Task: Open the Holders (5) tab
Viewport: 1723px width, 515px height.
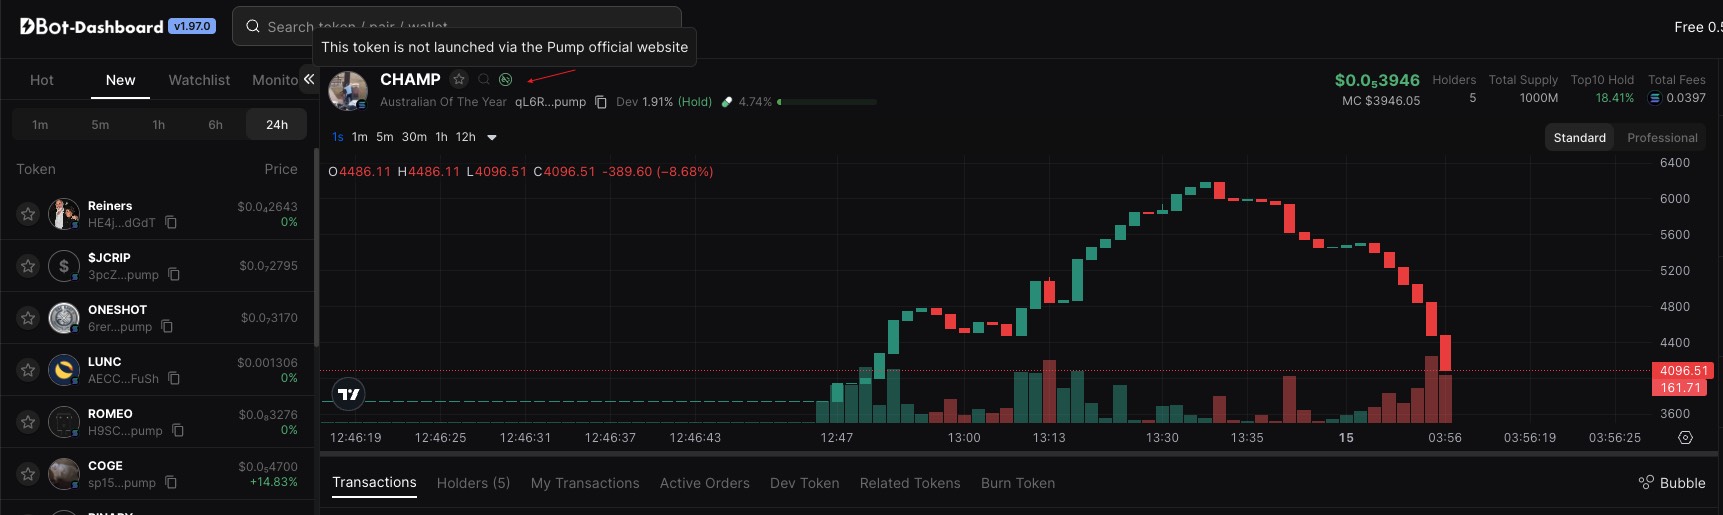Action: point(473,483)
